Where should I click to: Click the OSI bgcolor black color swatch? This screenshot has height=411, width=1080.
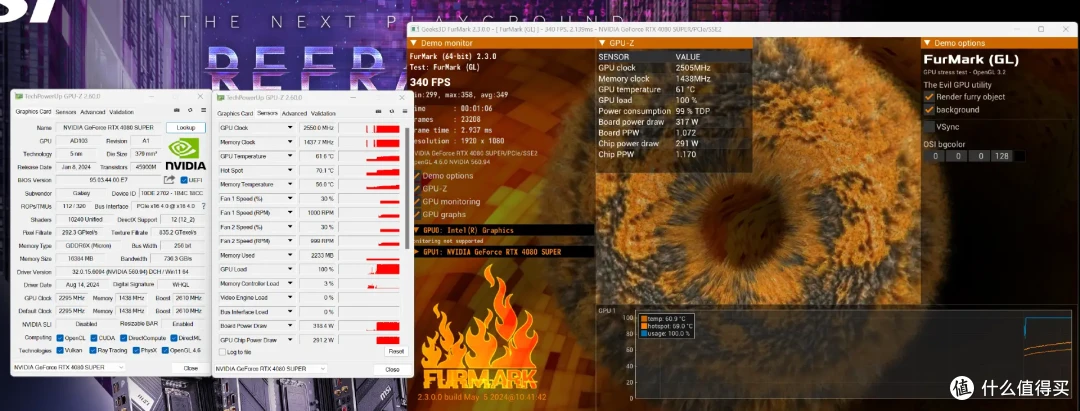[1019, 156]
